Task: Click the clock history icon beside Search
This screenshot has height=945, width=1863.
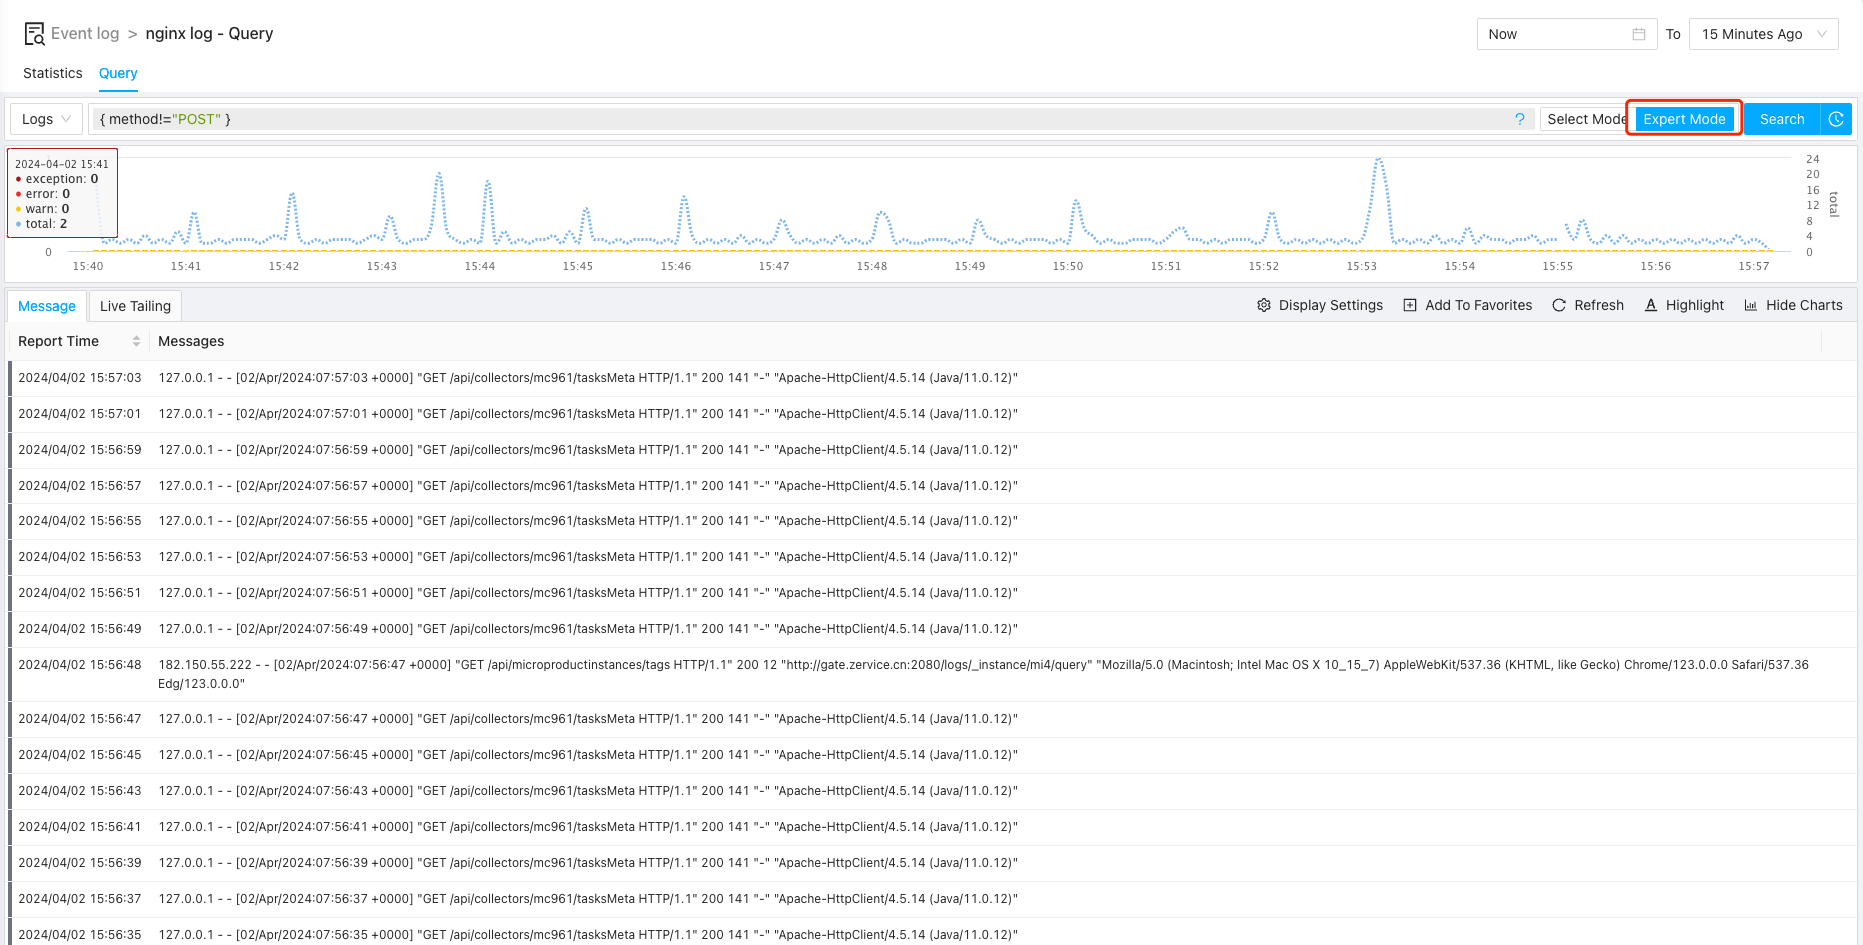Action: click(x=1836, y=119)
